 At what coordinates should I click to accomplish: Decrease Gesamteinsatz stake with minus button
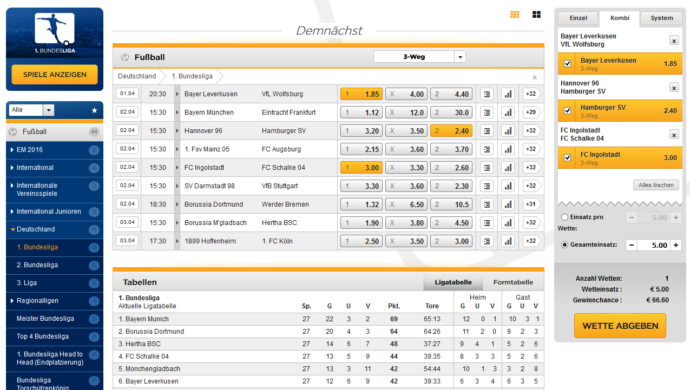coord(631,245)
